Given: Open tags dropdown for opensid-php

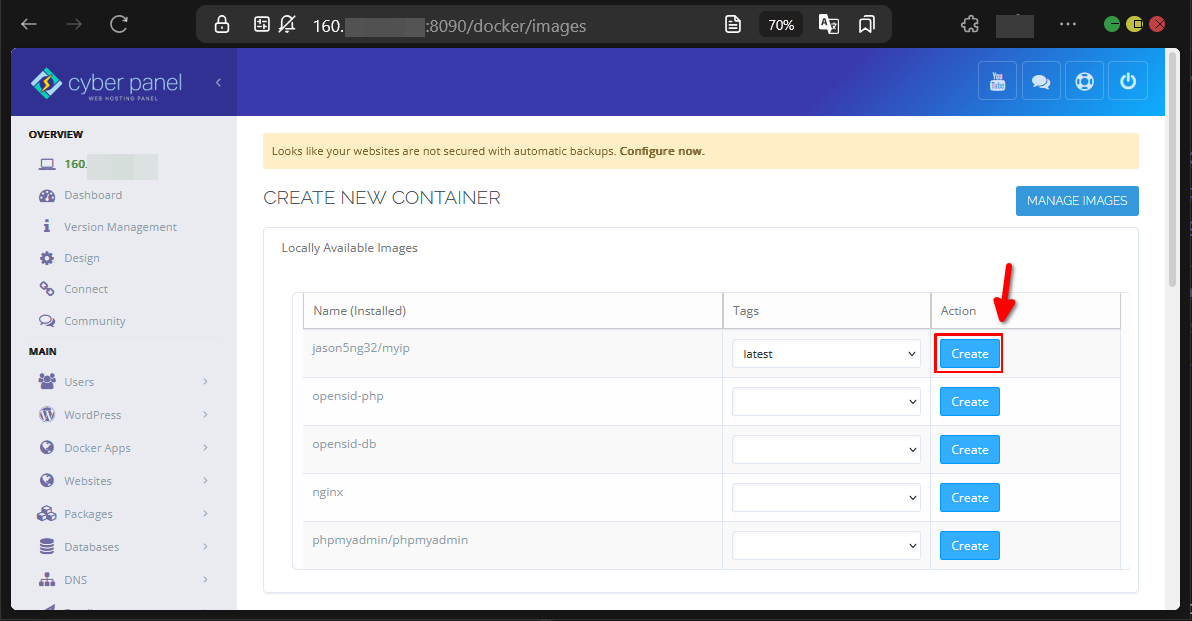Looking at the screenshot, I should point(826,402).
